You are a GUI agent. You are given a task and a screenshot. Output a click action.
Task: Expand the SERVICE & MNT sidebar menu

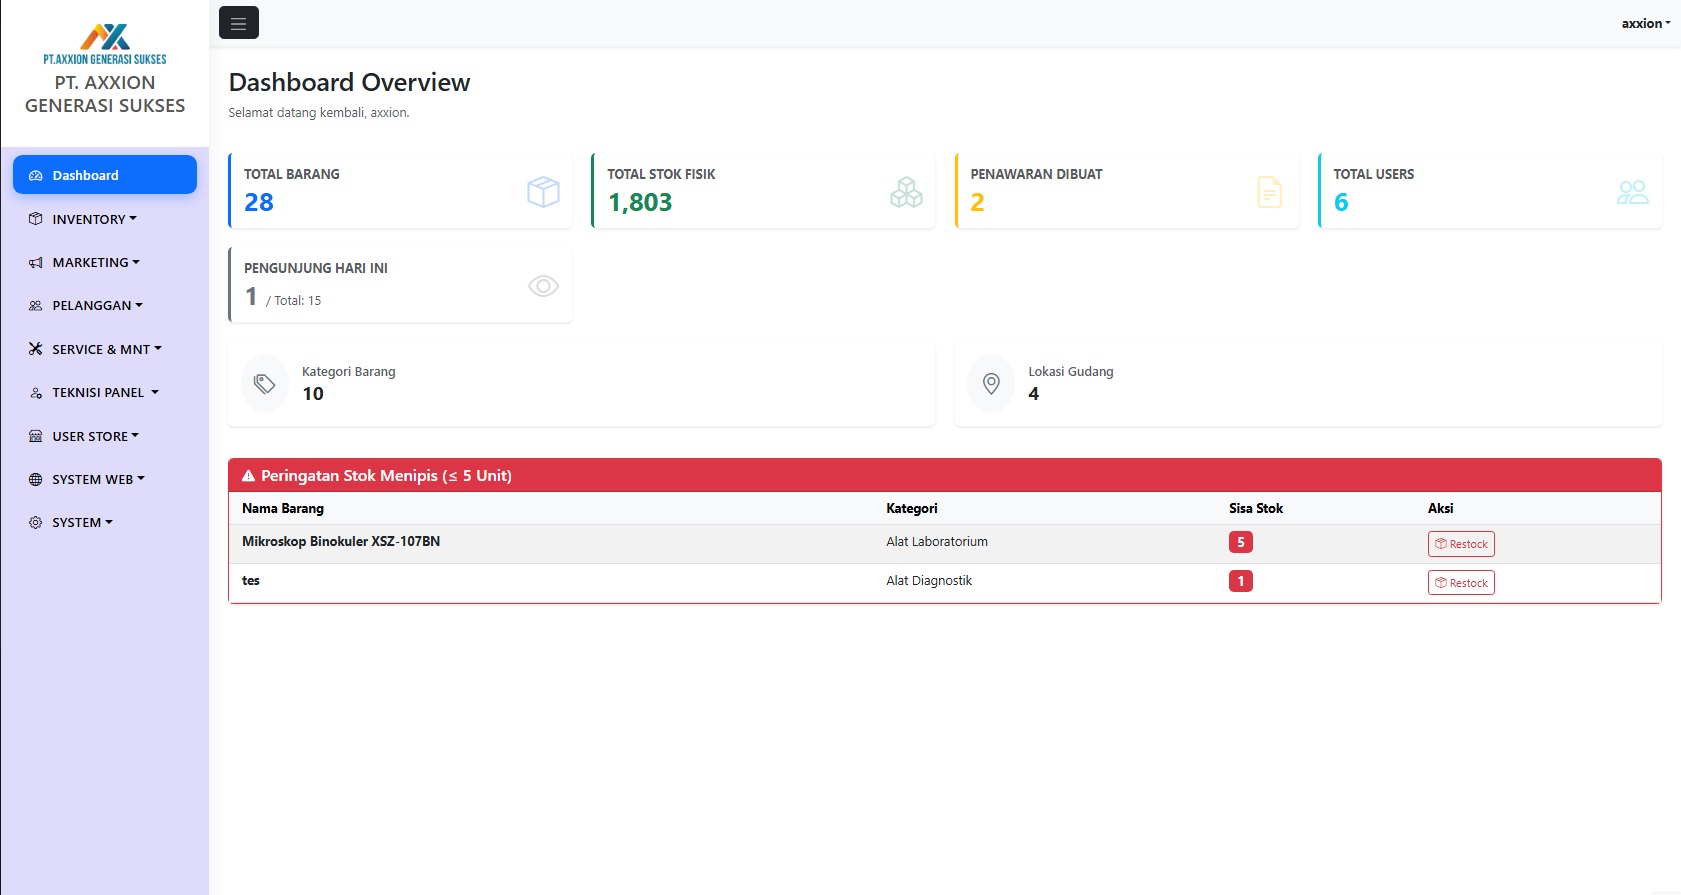coord(105,349)
